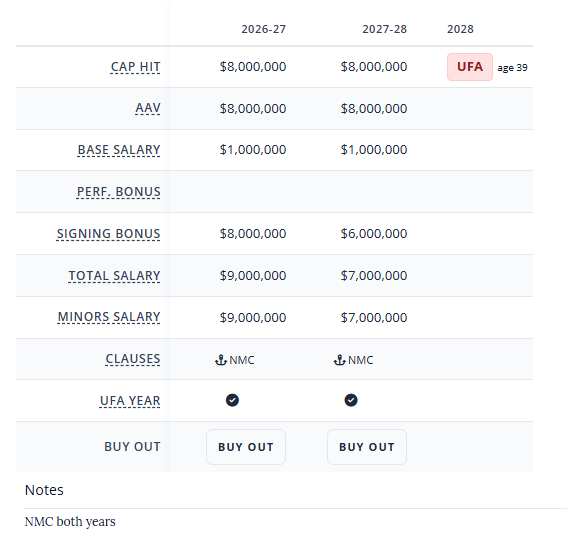Click the Base Salary label
The image size is (574, 549).
tap(119, 150)
